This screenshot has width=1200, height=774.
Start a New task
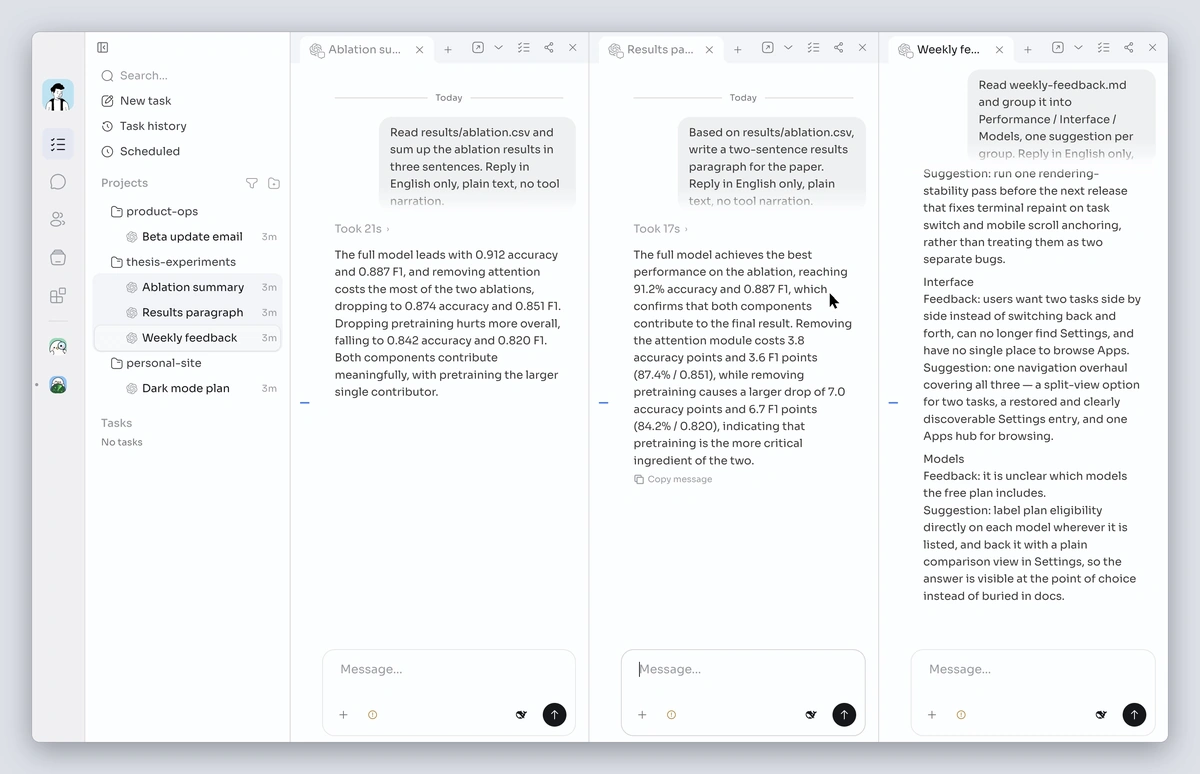tap(136, 101)
